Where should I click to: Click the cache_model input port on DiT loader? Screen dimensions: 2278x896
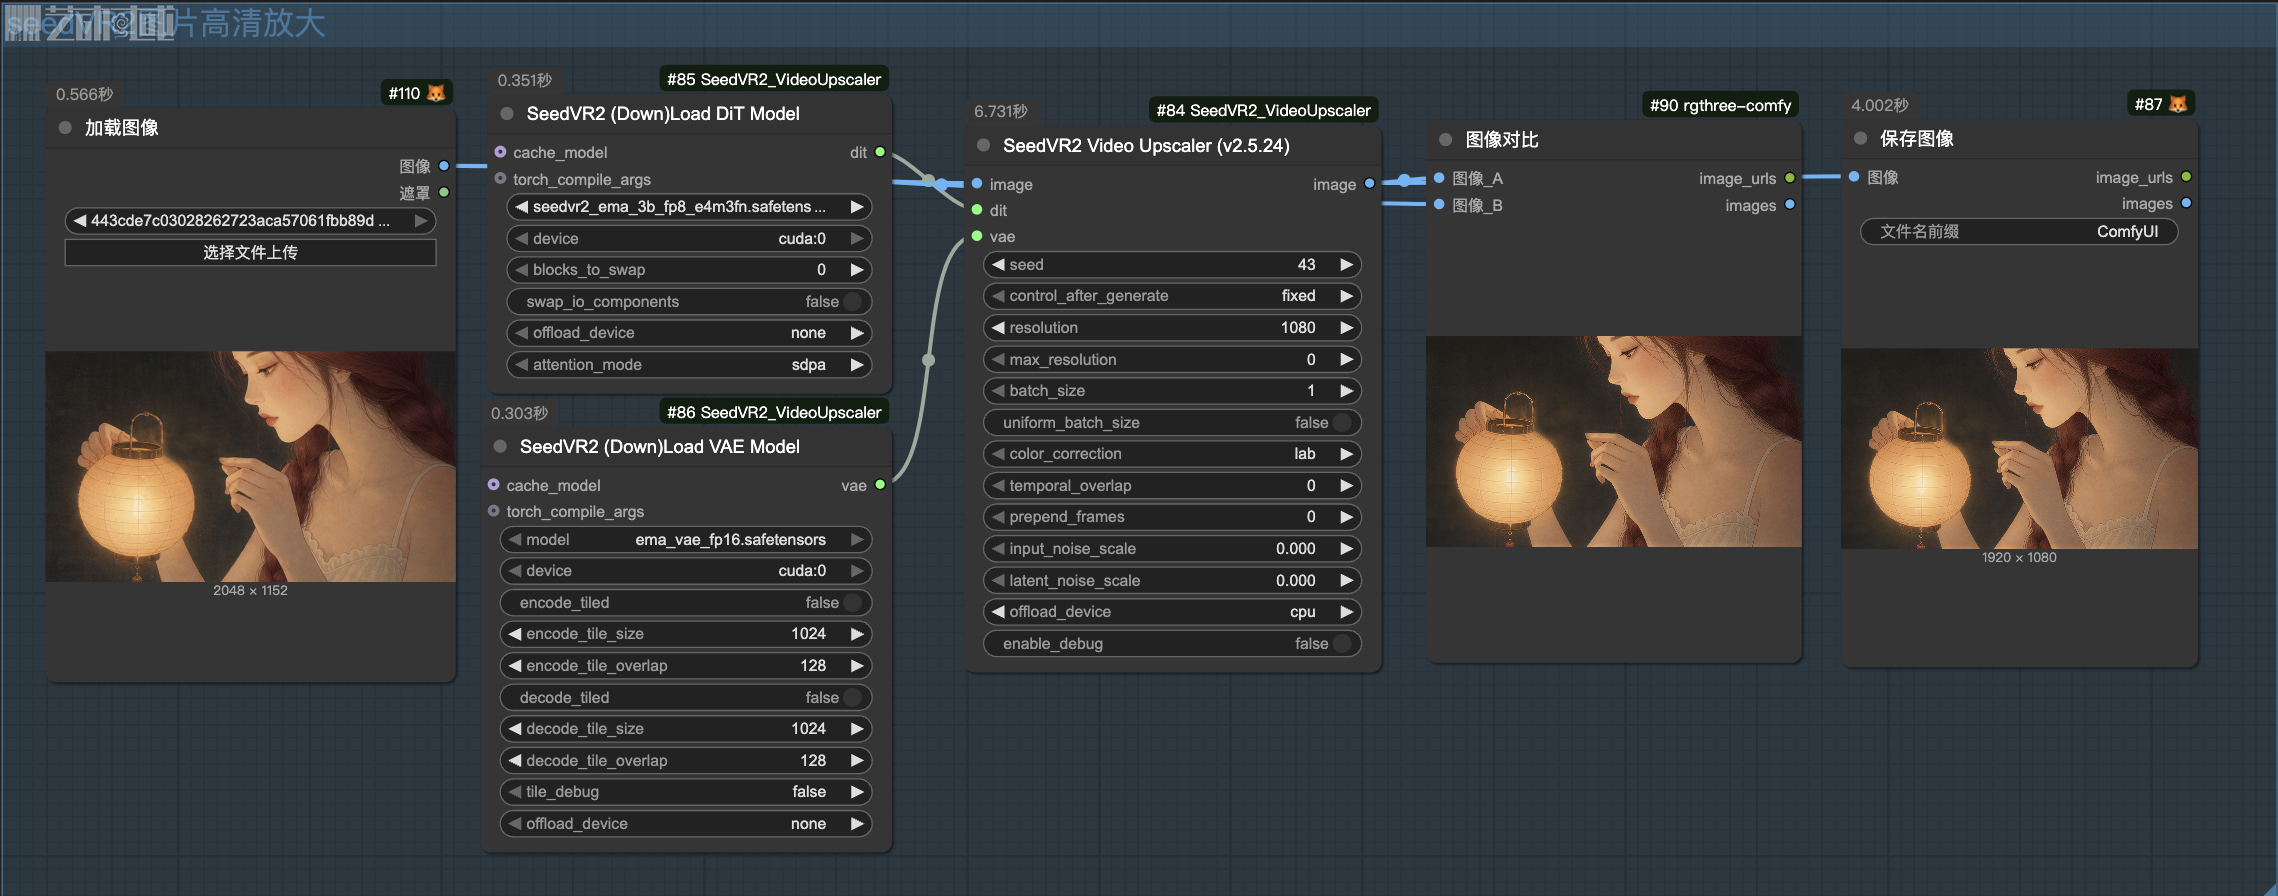coord(500,152)
